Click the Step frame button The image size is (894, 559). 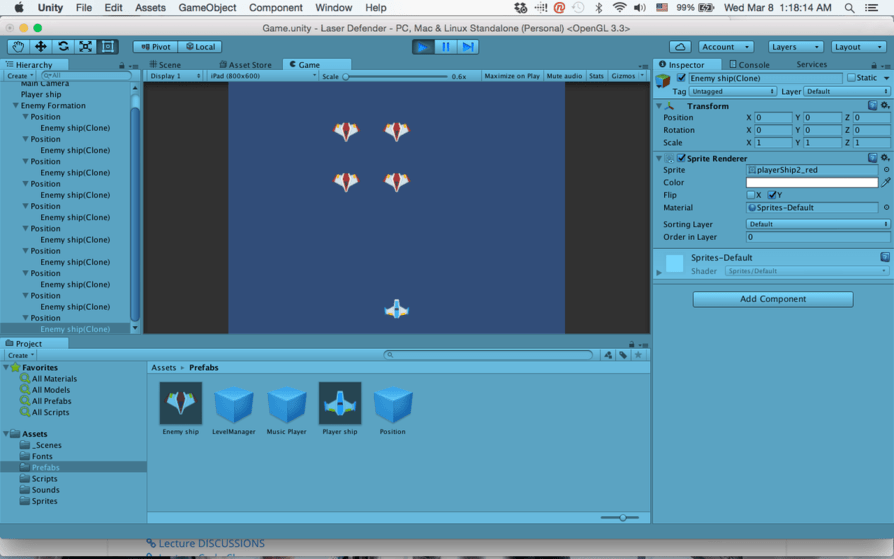click(468, 47)
